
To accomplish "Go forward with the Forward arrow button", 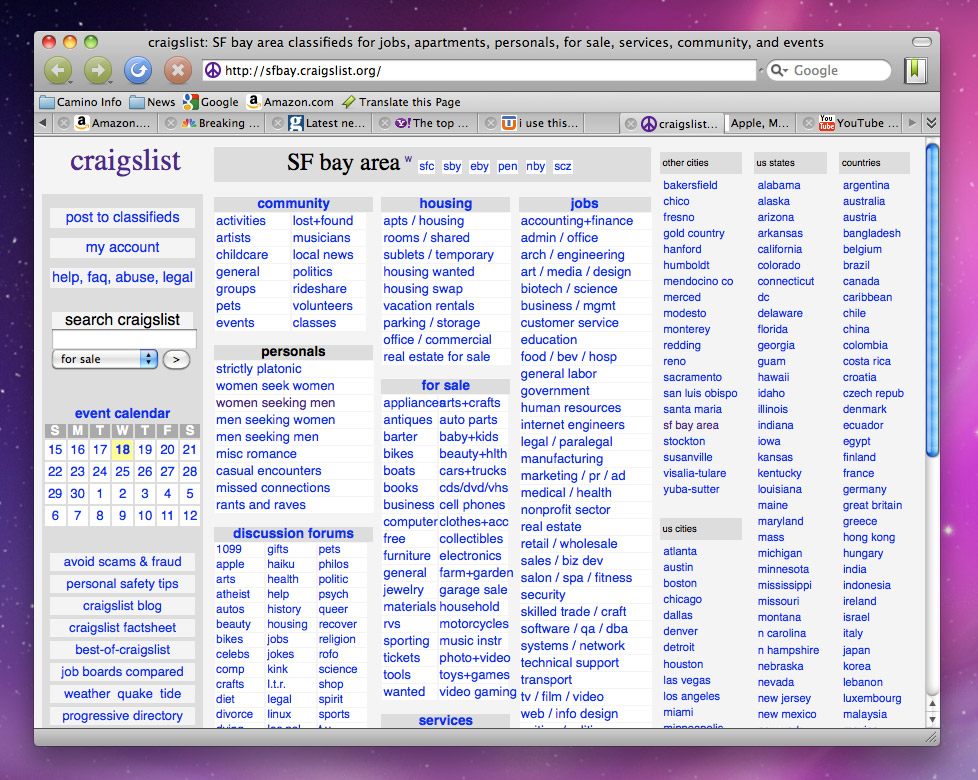I will coord(98,70).
